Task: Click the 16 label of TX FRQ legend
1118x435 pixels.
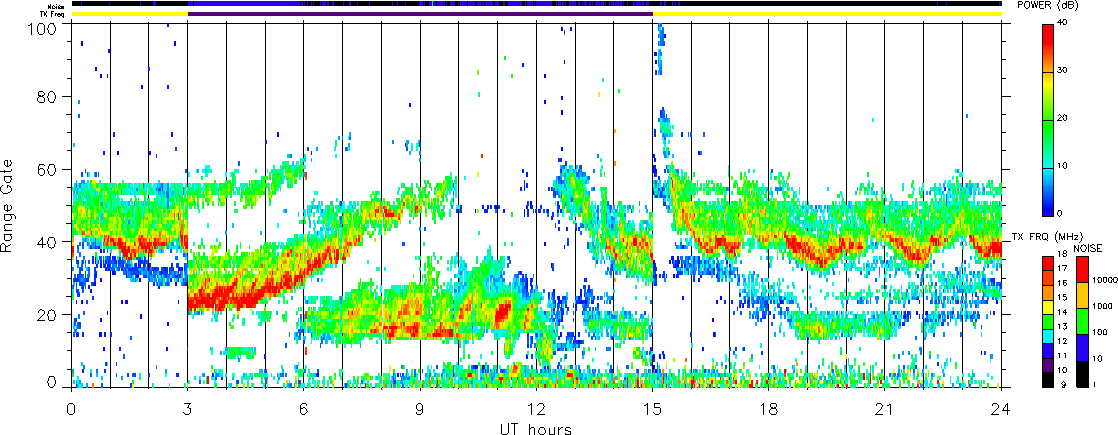Action: (x=1062, y=283)
